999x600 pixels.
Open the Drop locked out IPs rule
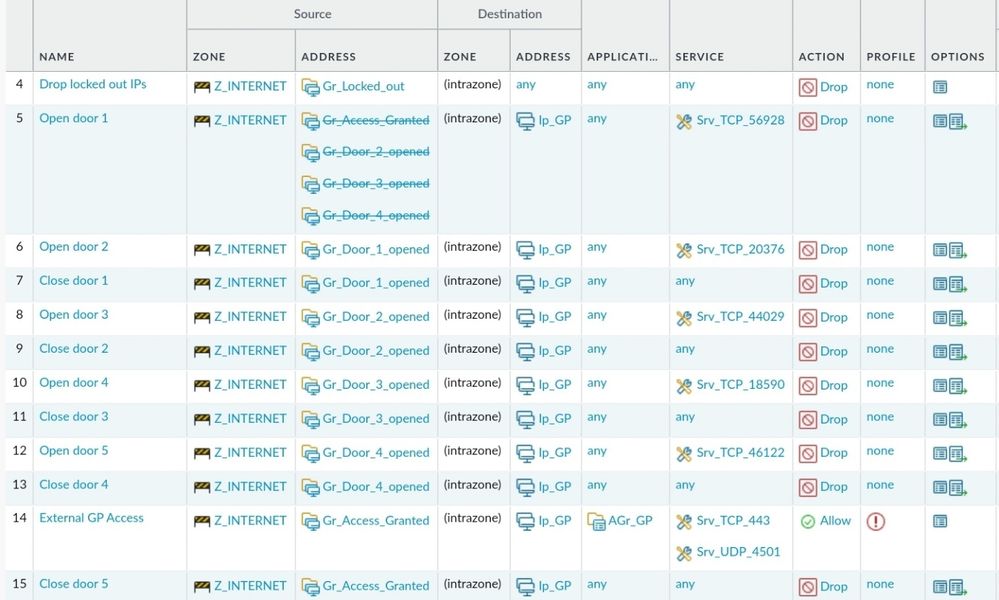93,84
